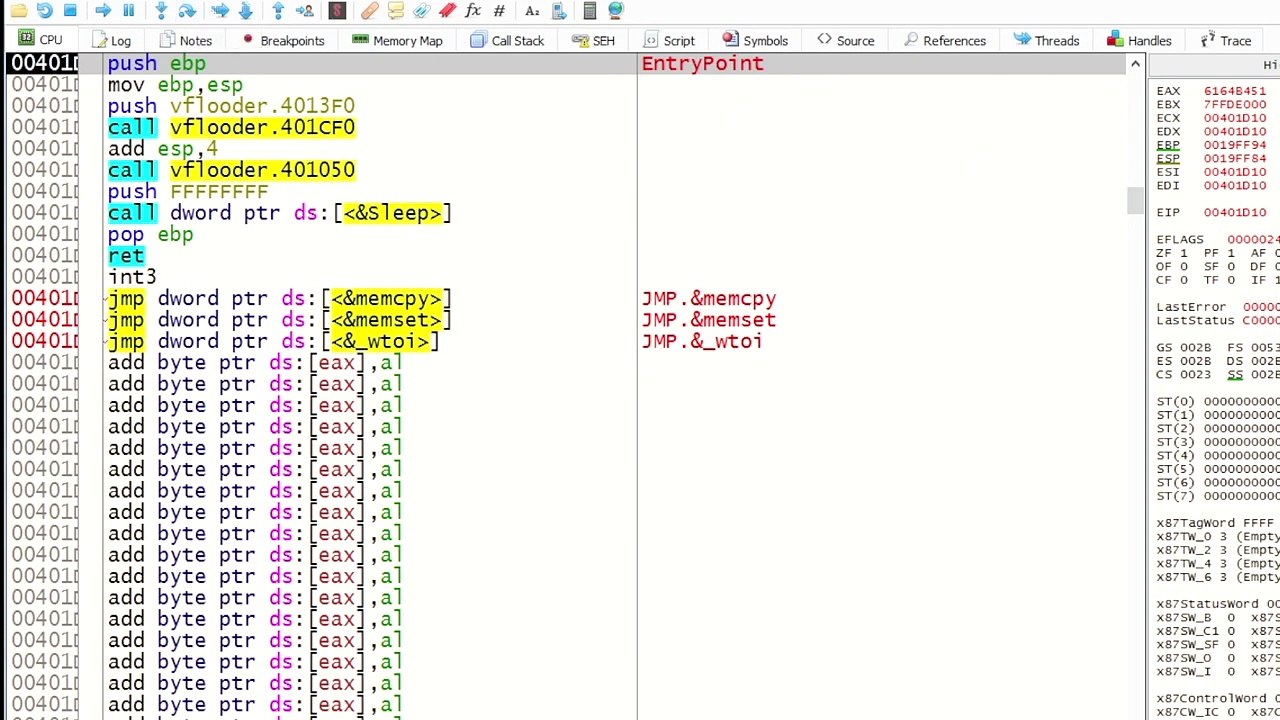Switch to the Script tab
The height and width of the screenshot is (720, 1280).
click(669, 40)
